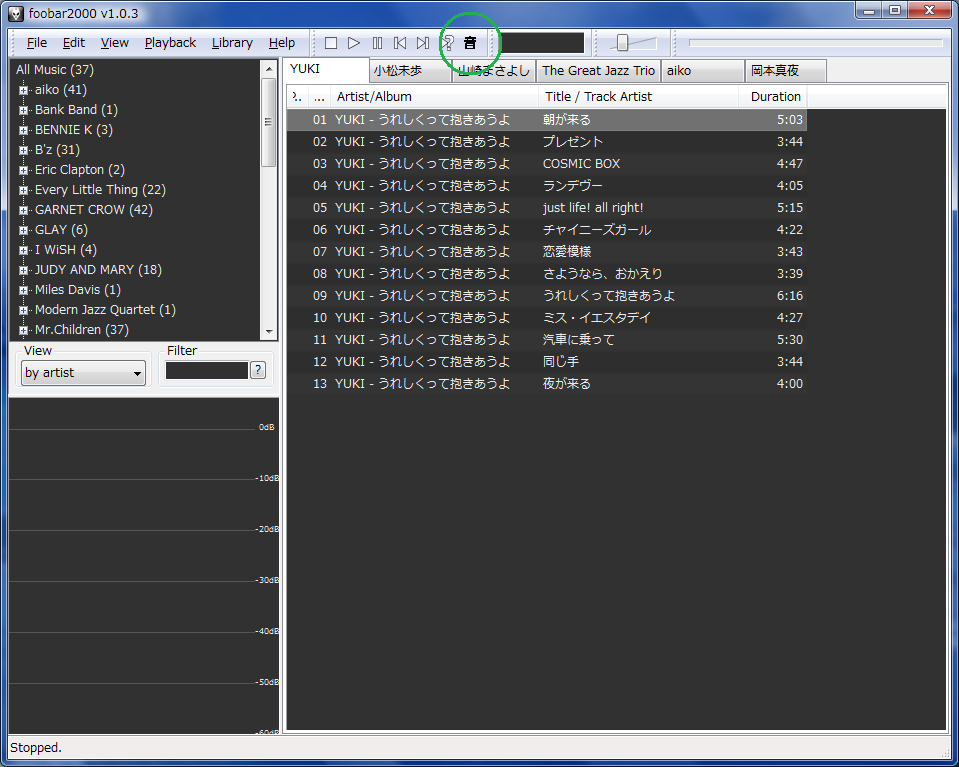This screenshot has height=767, width=959.
Task: Select track 05 just life! all right!
Action: [547, 208]
